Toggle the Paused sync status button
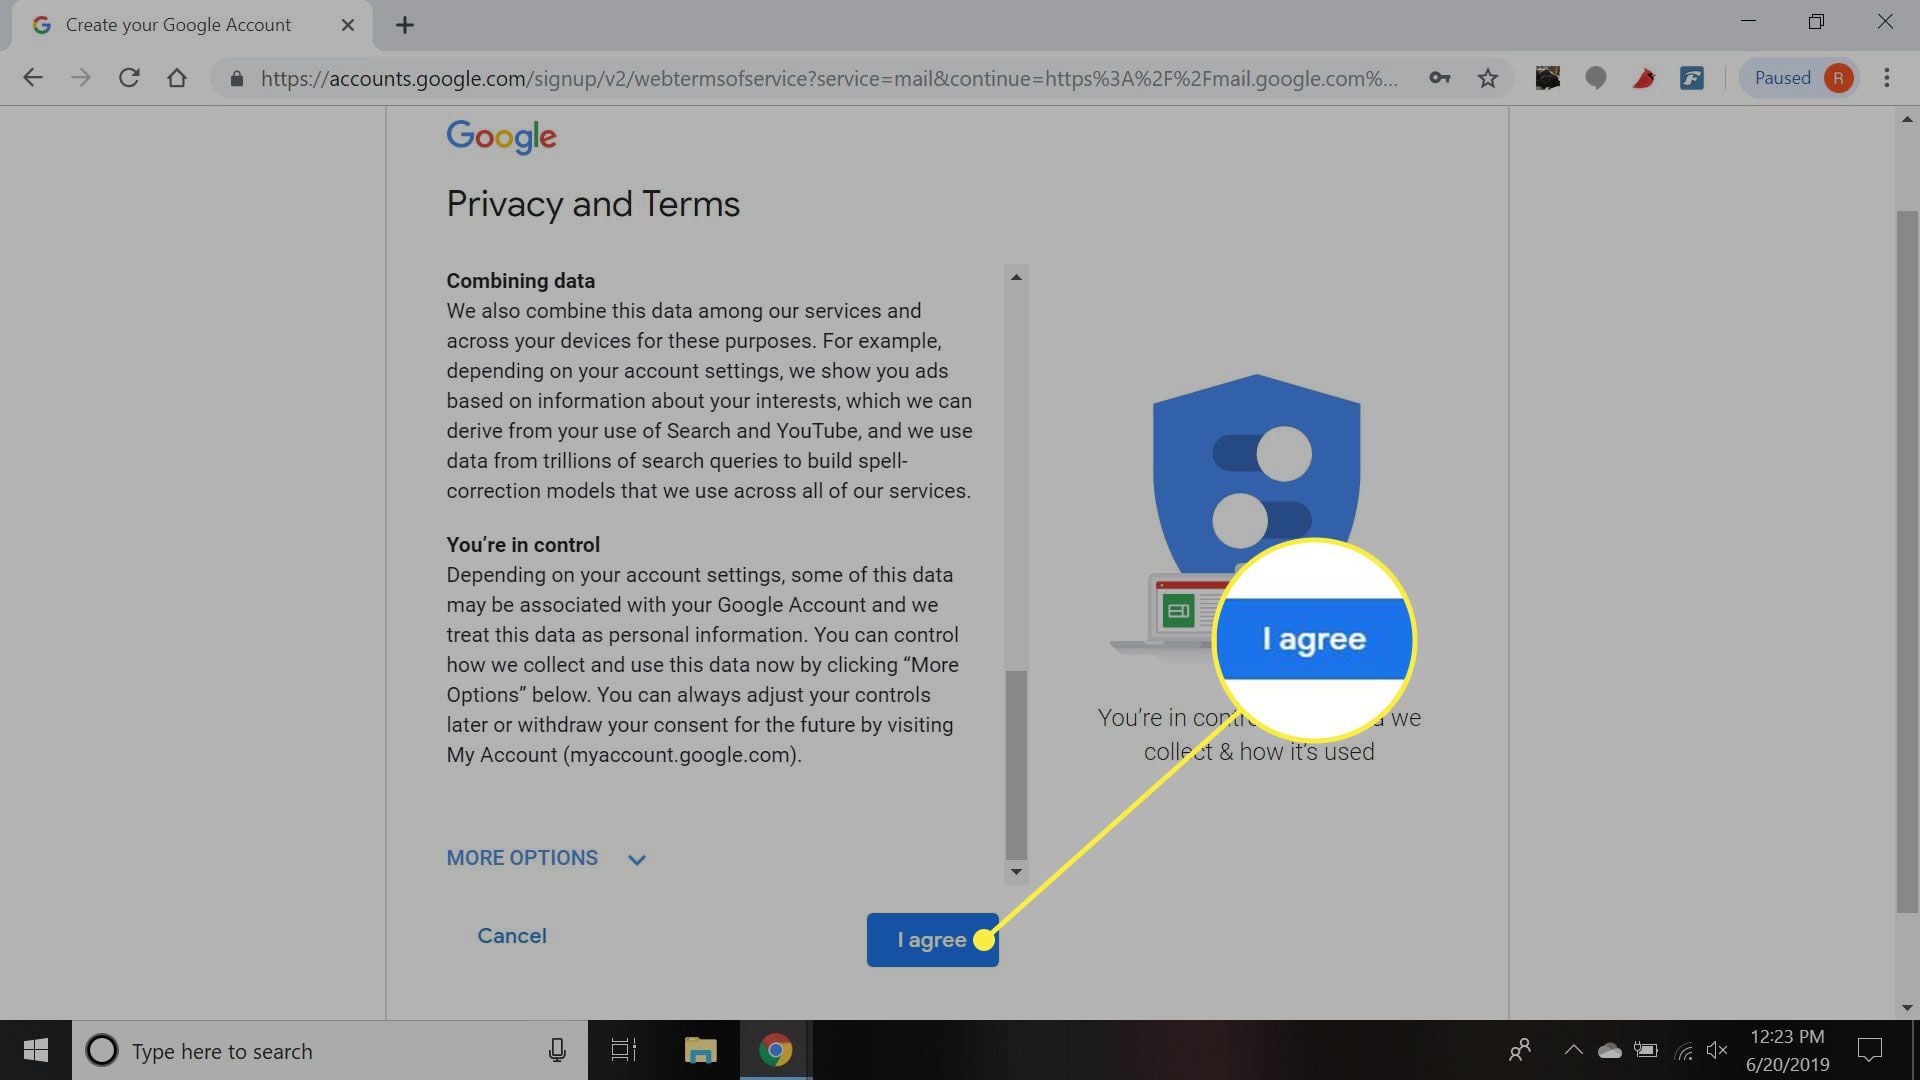The width and height of the screenshot is (1920, 1080). [x=1797, y=76]
